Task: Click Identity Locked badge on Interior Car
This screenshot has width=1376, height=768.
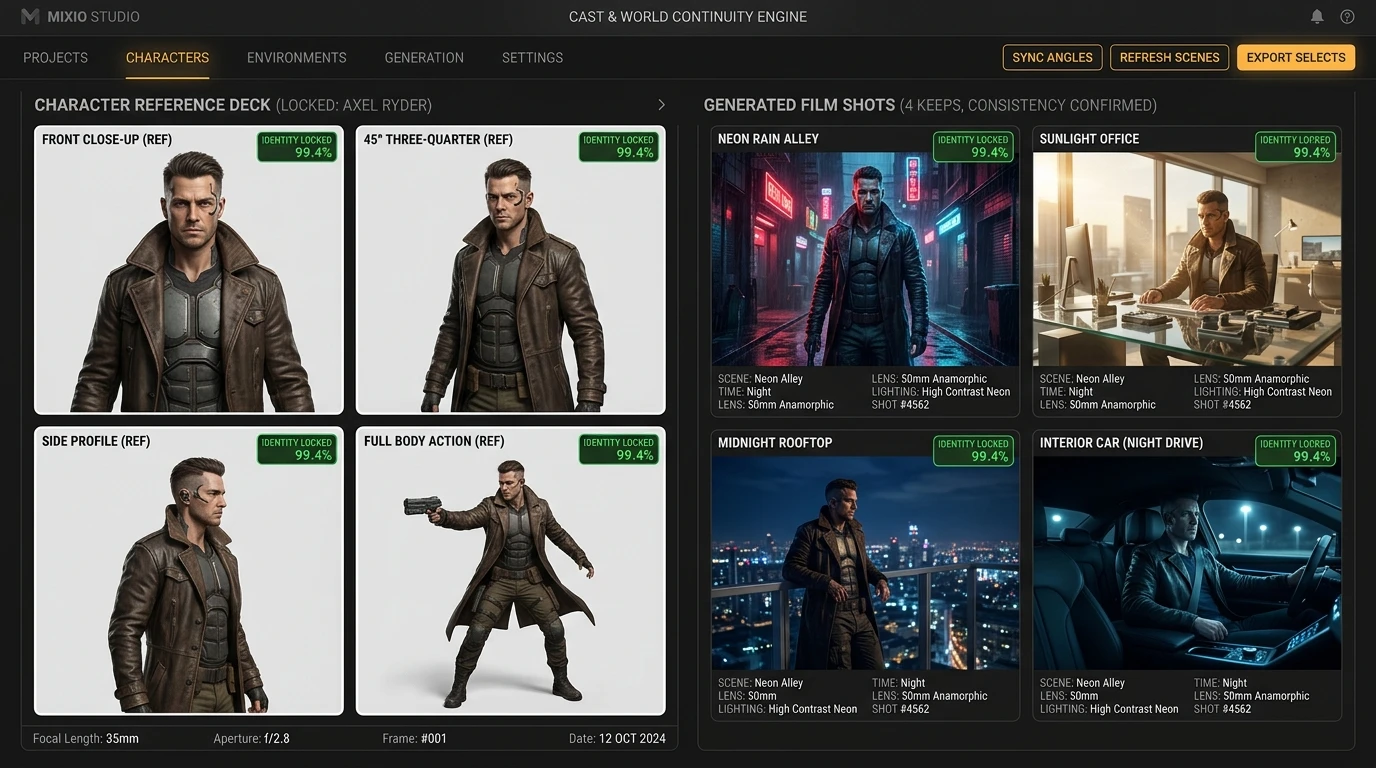Action: [x=1296, y=450]
